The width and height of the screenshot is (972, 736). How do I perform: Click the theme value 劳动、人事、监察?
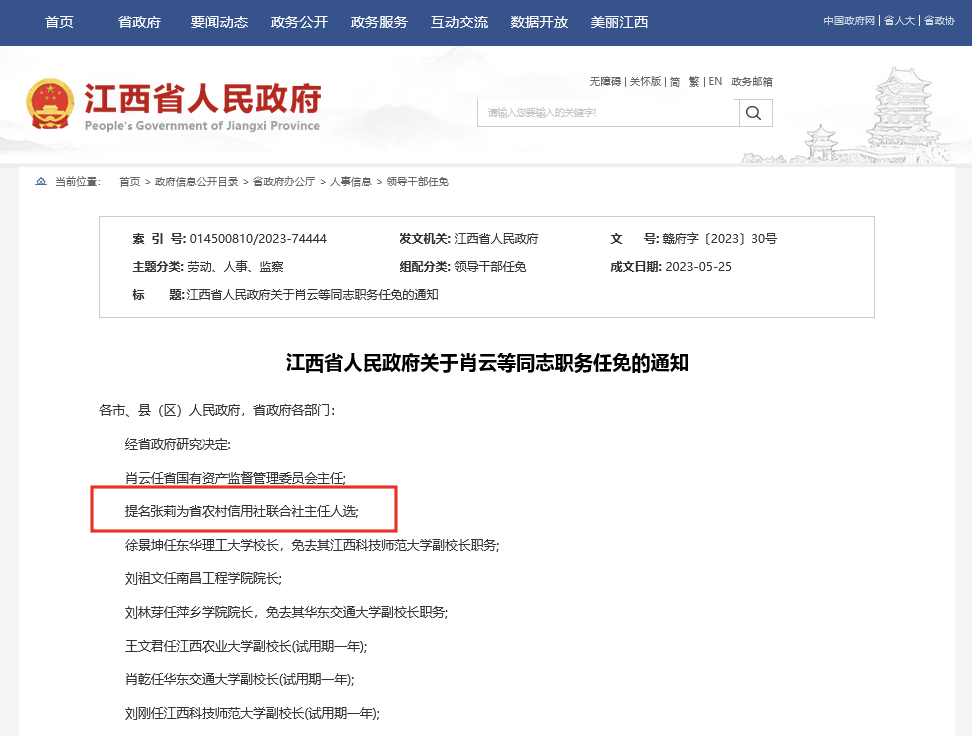coord(236,267)
